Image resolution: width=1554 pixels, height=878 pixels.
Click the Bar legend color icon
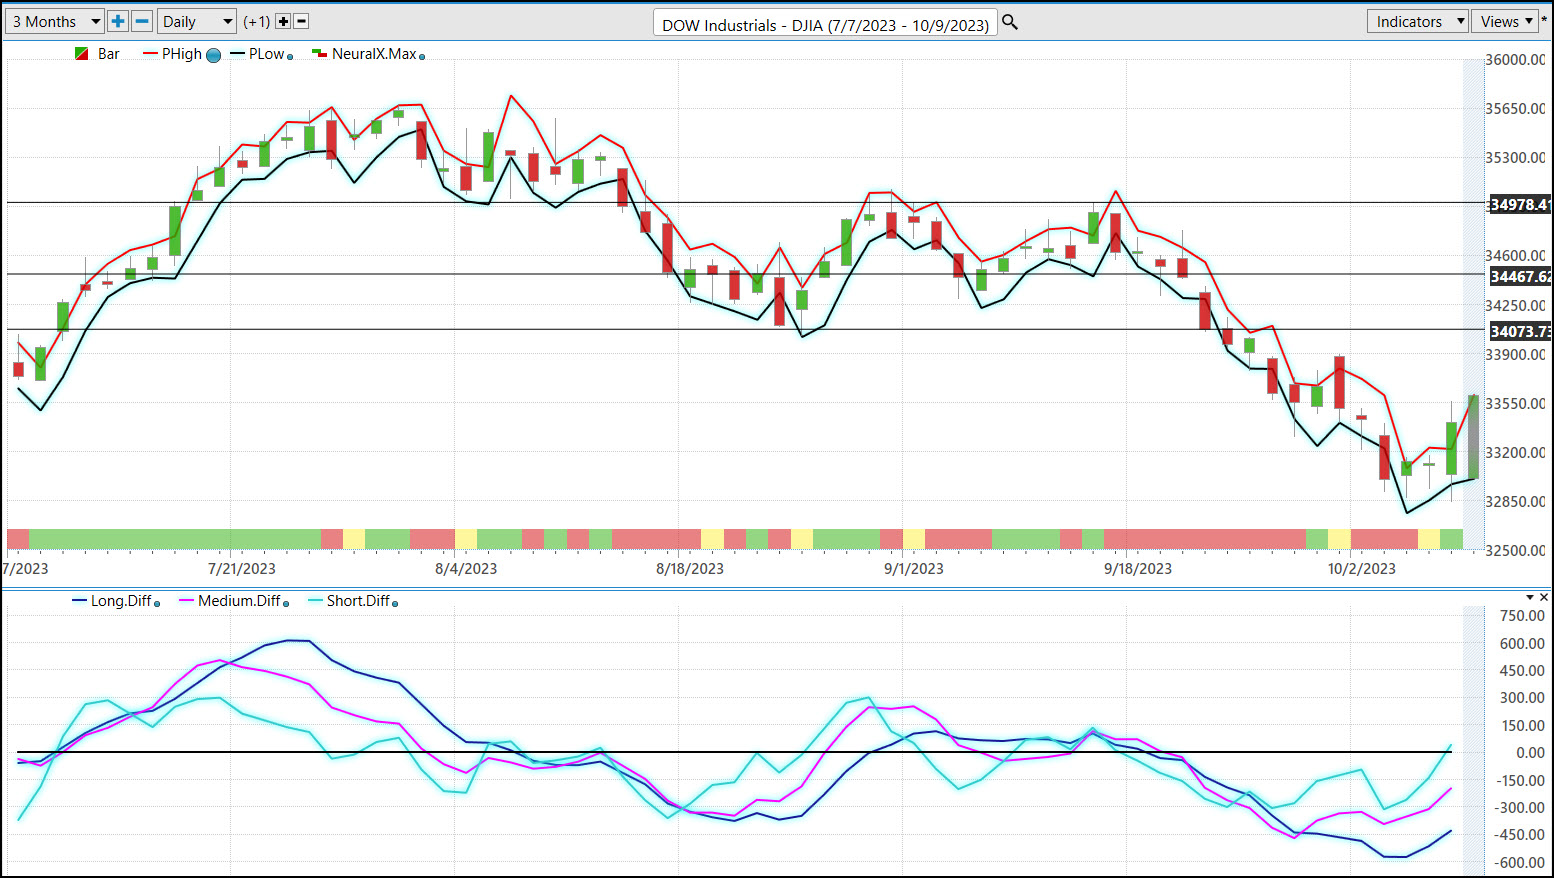[82, 54]
